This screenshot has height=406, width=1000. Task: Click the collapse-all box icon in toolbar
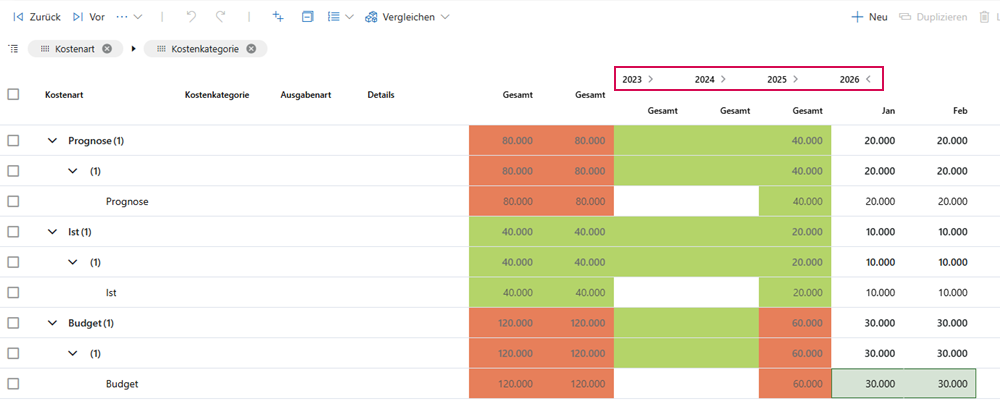(308, 17)
